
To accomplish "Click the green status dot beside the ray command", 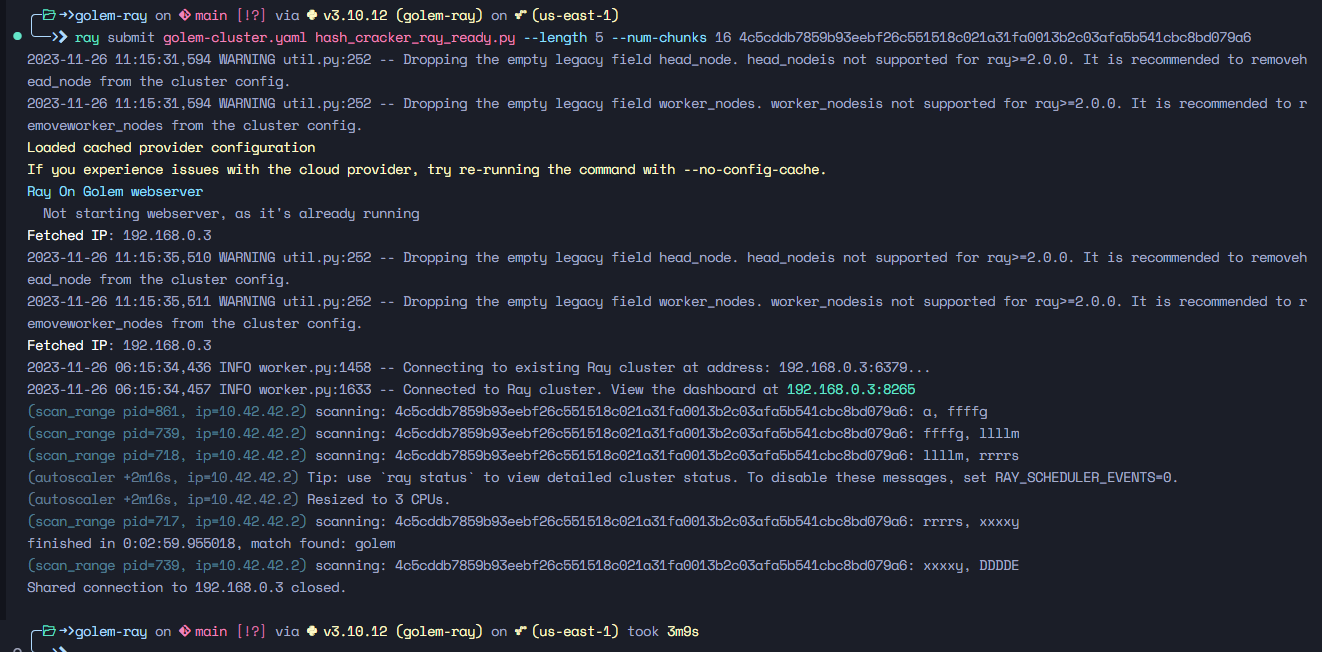I will point(18,38).
